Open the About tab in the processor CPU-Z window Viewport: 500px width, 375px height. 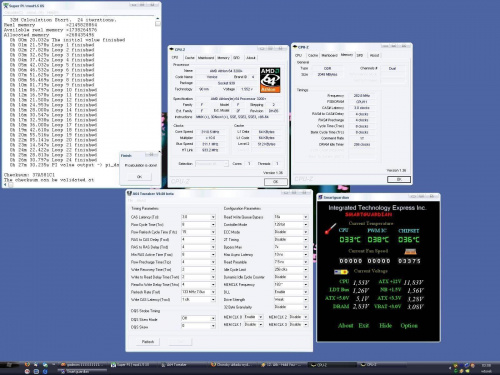point(251,58)
